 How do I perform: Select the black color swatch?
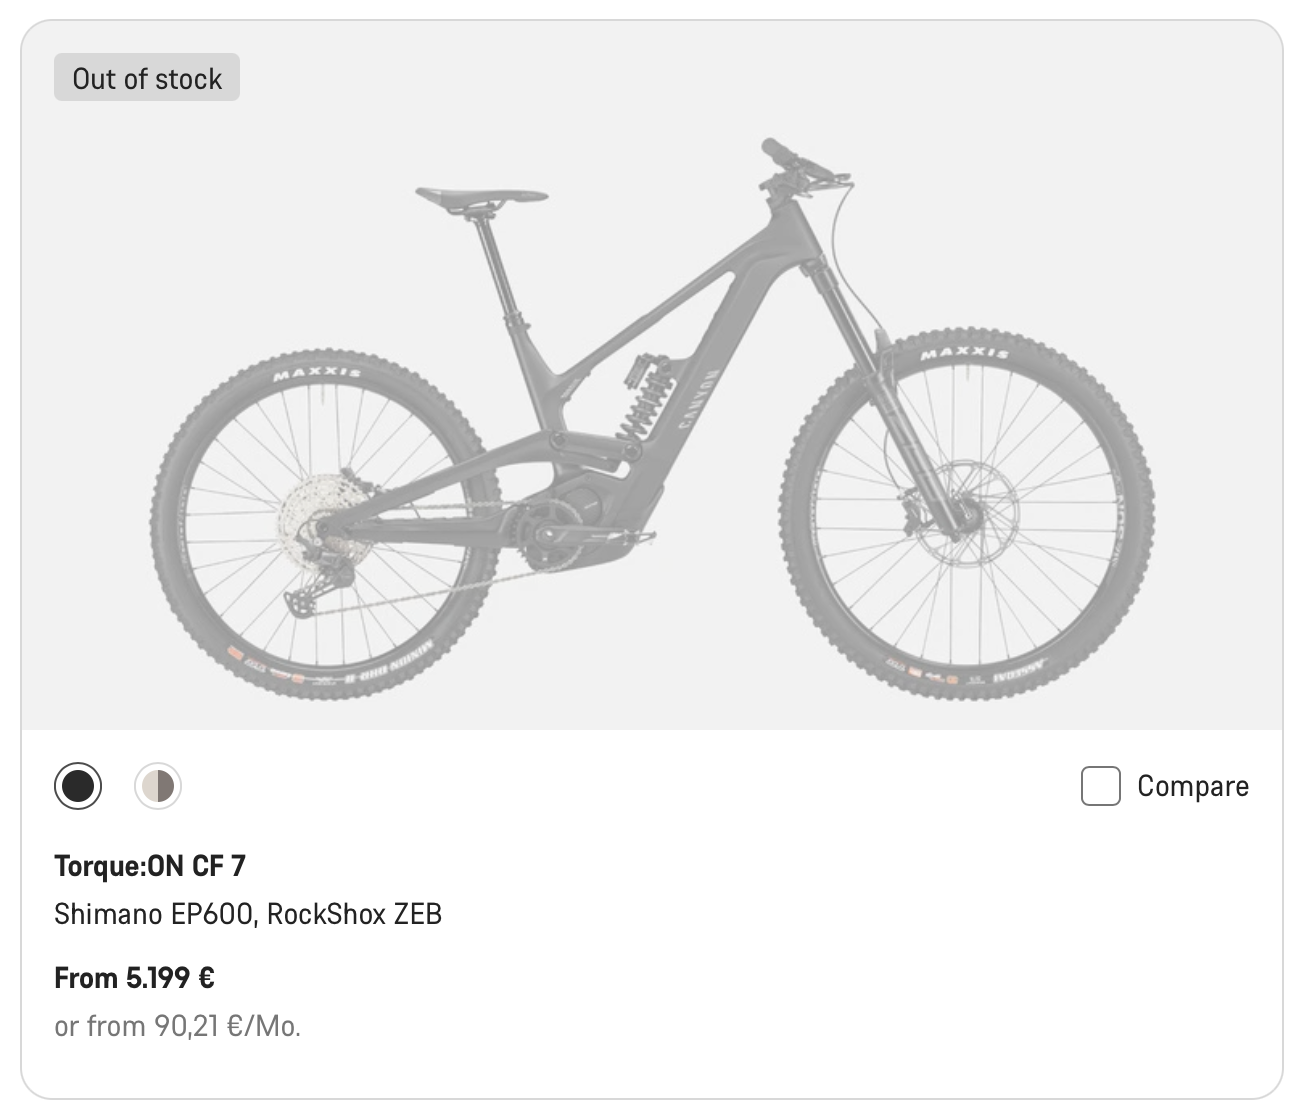77,786
